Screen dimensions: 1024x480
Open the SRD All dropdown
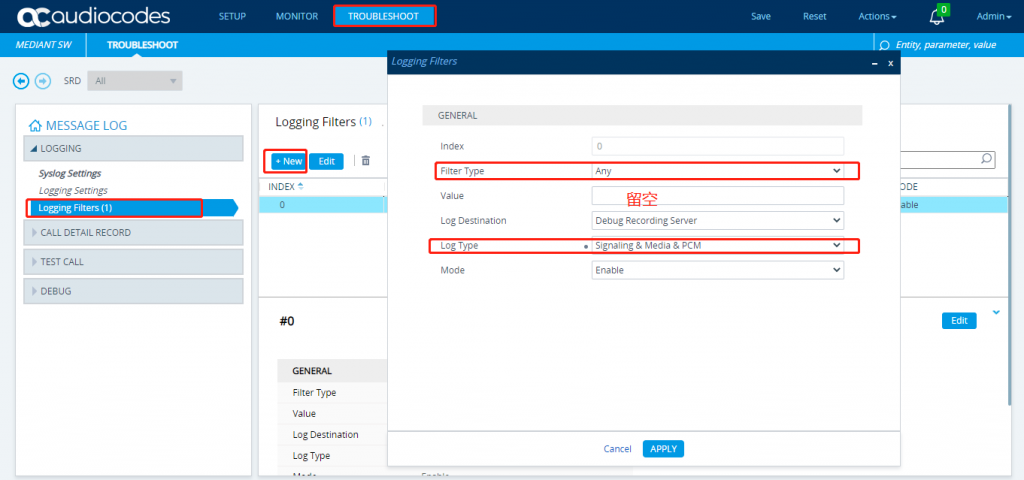pos(135,81)
